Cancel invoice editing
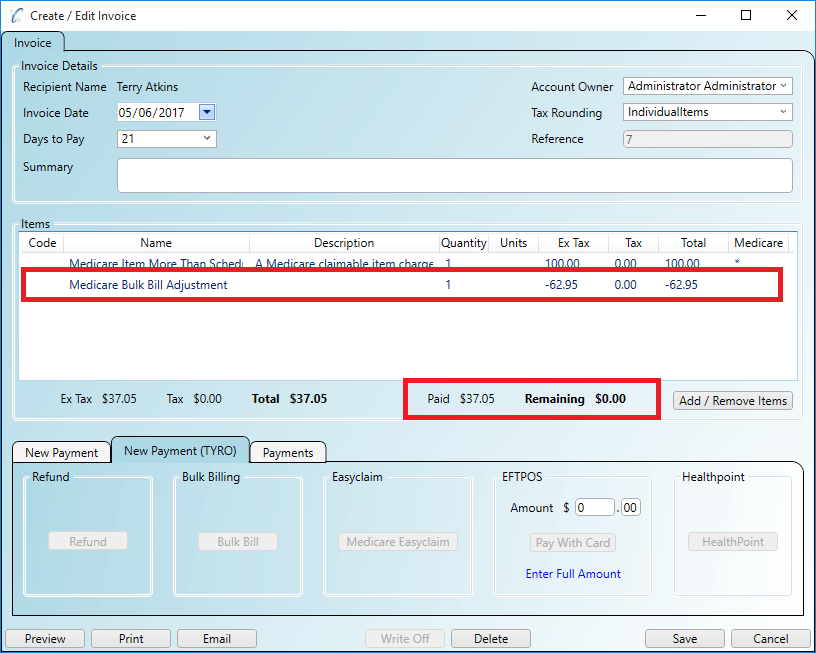Image resolution: width=816 pixels, height=653 pixels. tap(770, 638)
